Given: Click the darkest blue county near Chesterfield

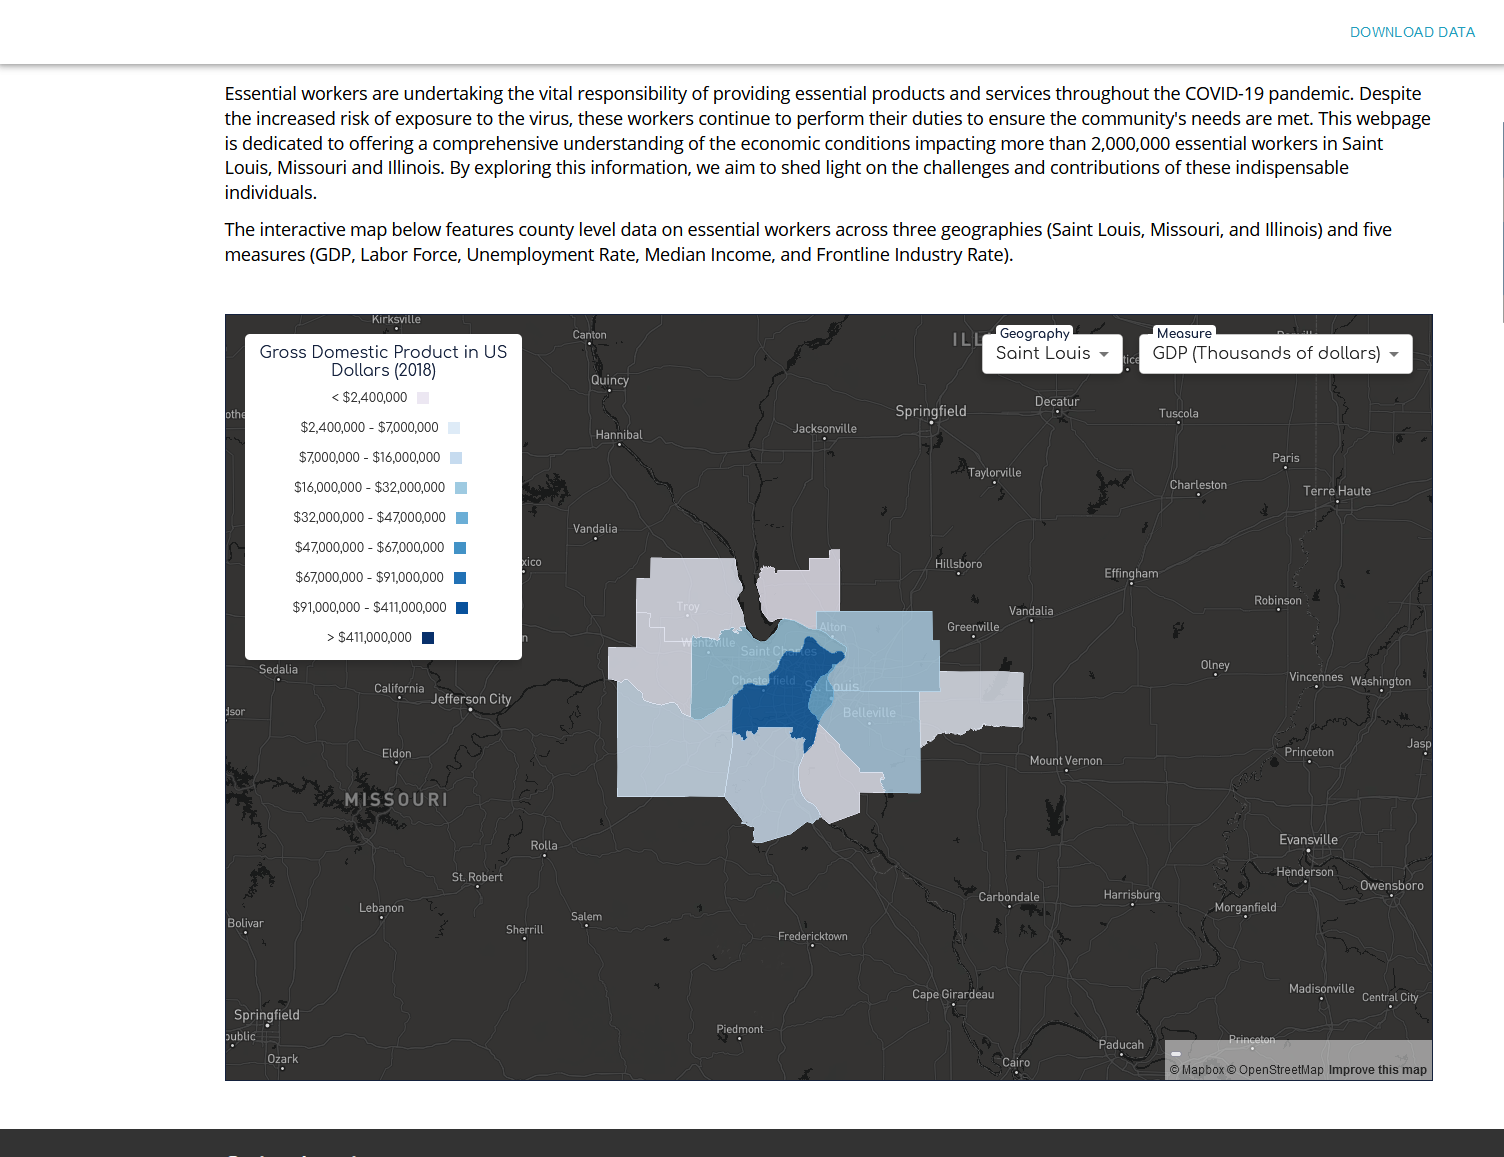Looking at the screenshot, I should (x=770, y=708).
